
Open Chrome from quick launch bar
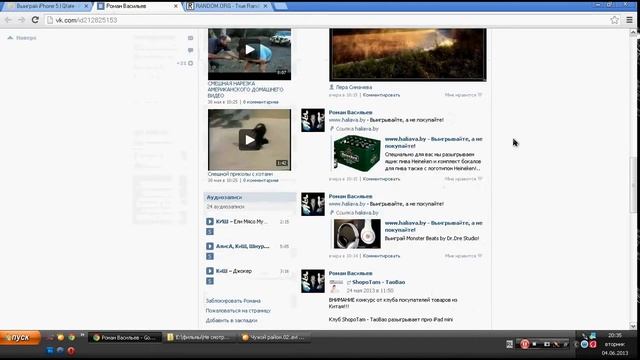coord(71,337)
